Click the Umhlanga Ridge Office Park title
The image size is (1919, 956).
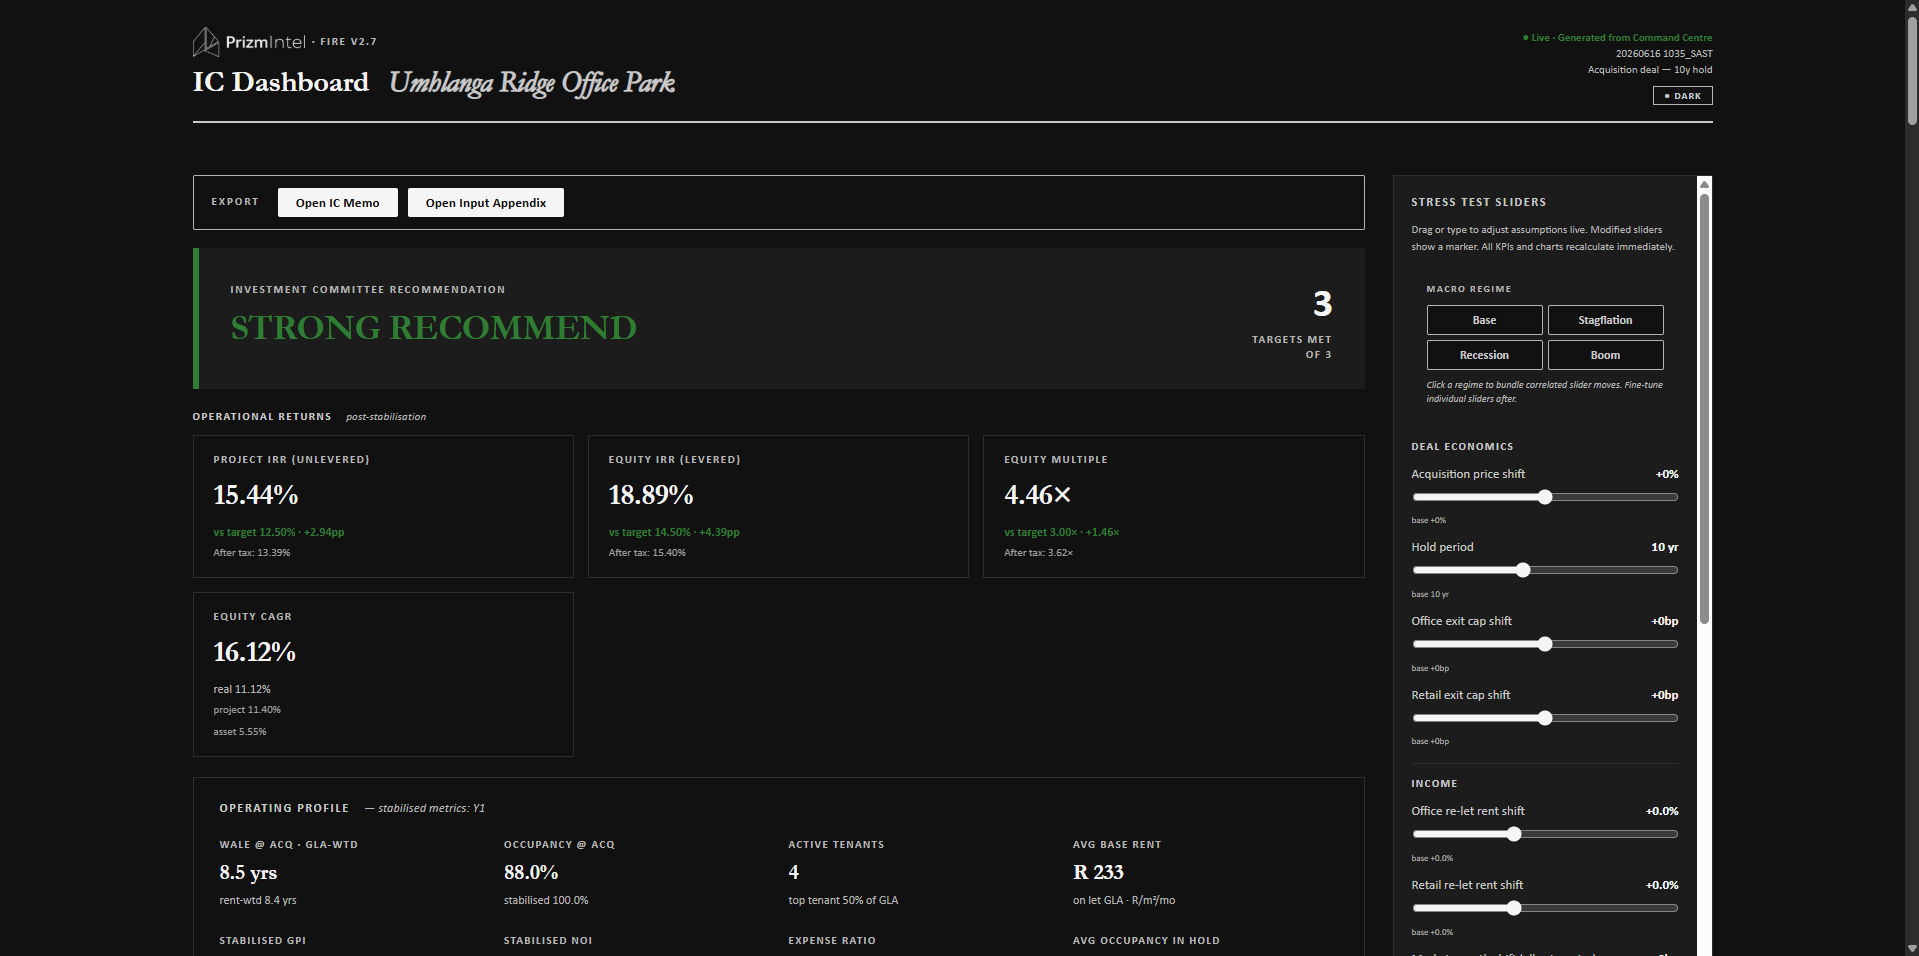coord(532,83)
